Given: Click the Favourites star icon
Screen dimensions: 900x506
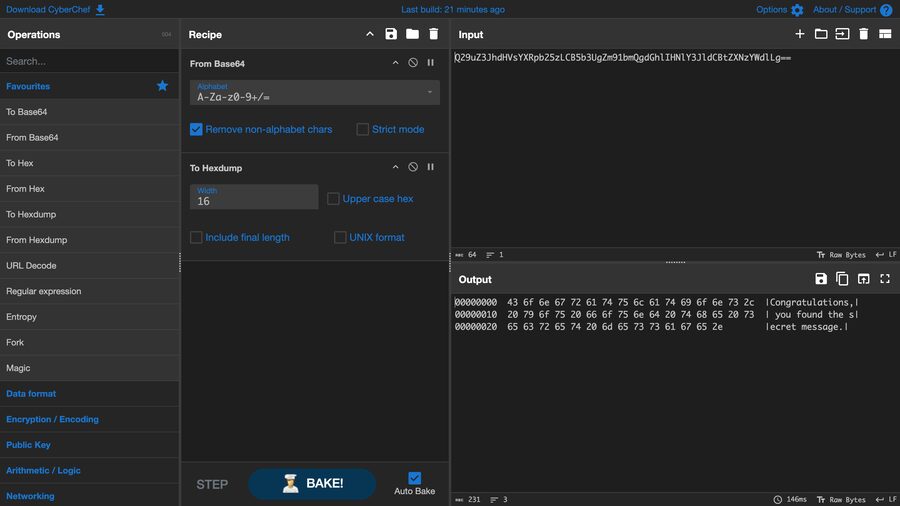Looking at the screenshot, I should [x=162, y=86].
